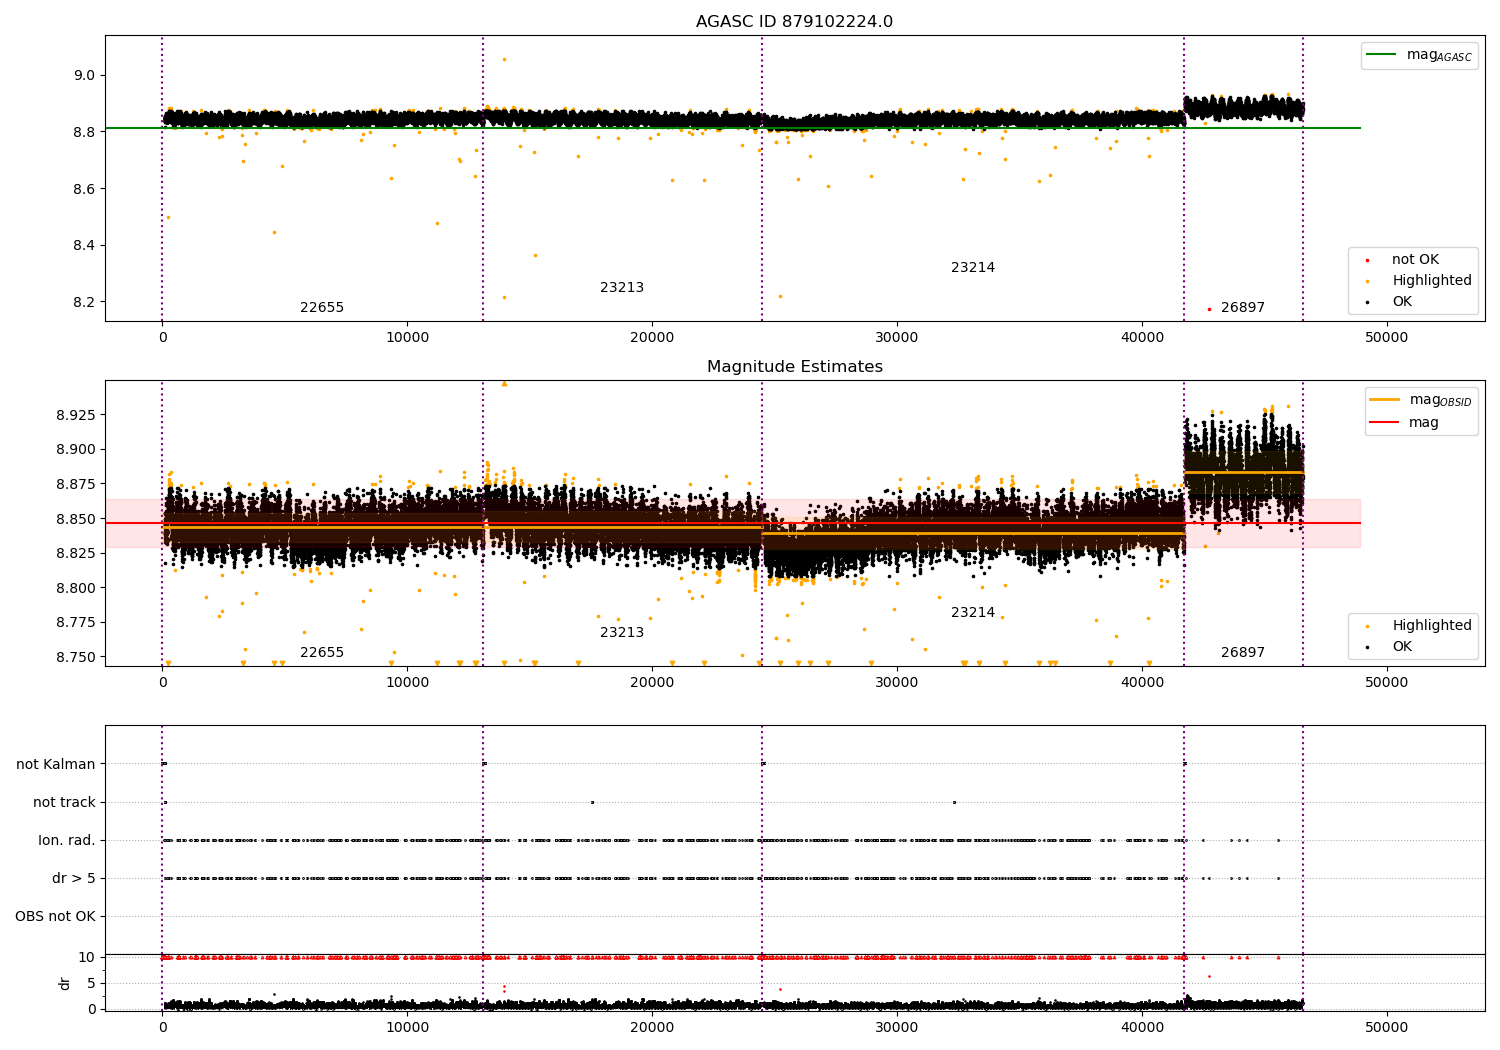Click y-axis tick 8.825 in middle plot

pyautogui.click(x=77, y=553)
